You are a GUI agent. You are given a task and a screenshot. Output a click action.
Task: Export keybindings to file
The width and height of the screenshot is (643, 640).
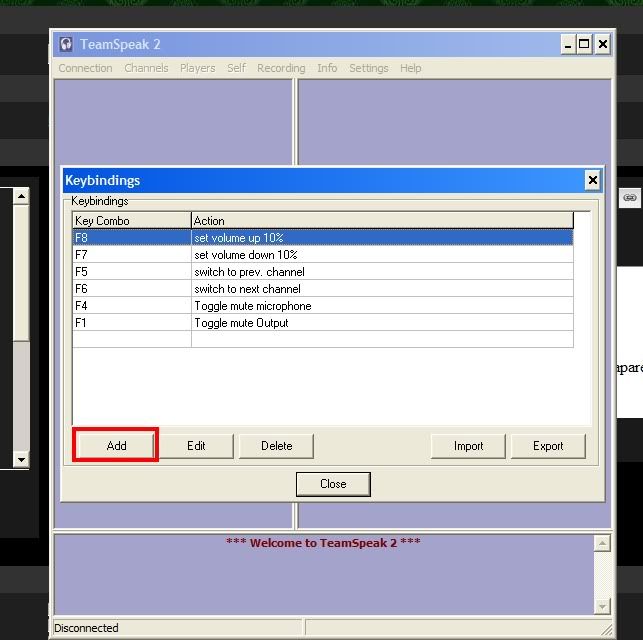(x=548, y=446)
